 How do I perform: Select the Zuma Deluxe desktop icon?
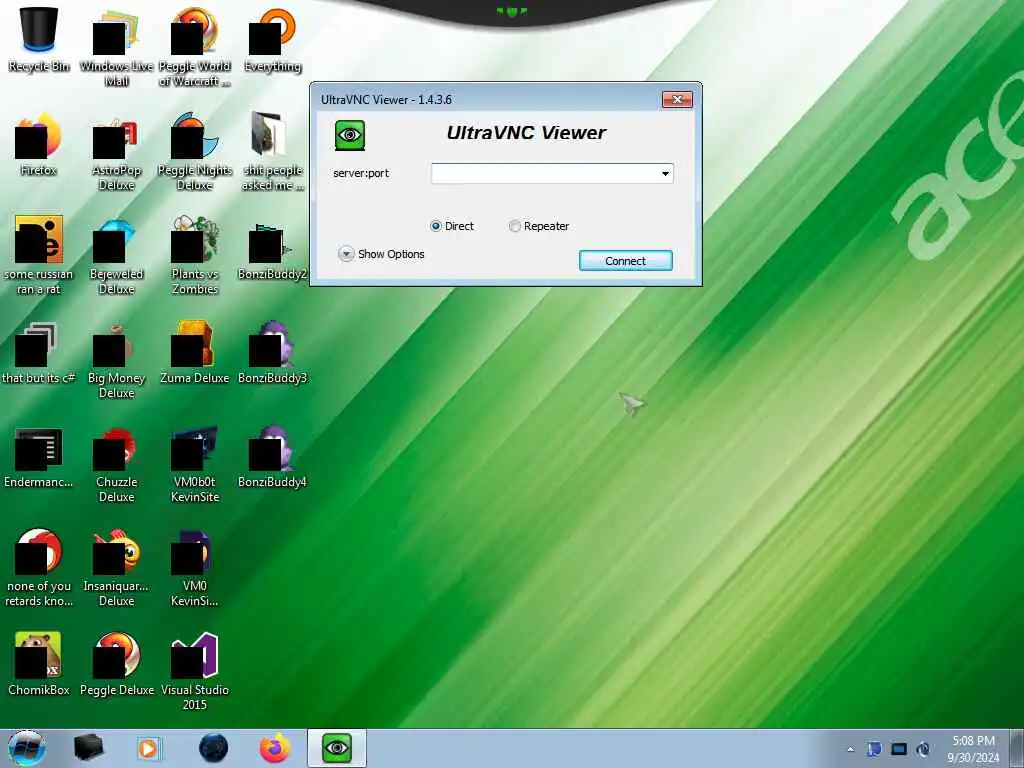click(x=195, y=353)
